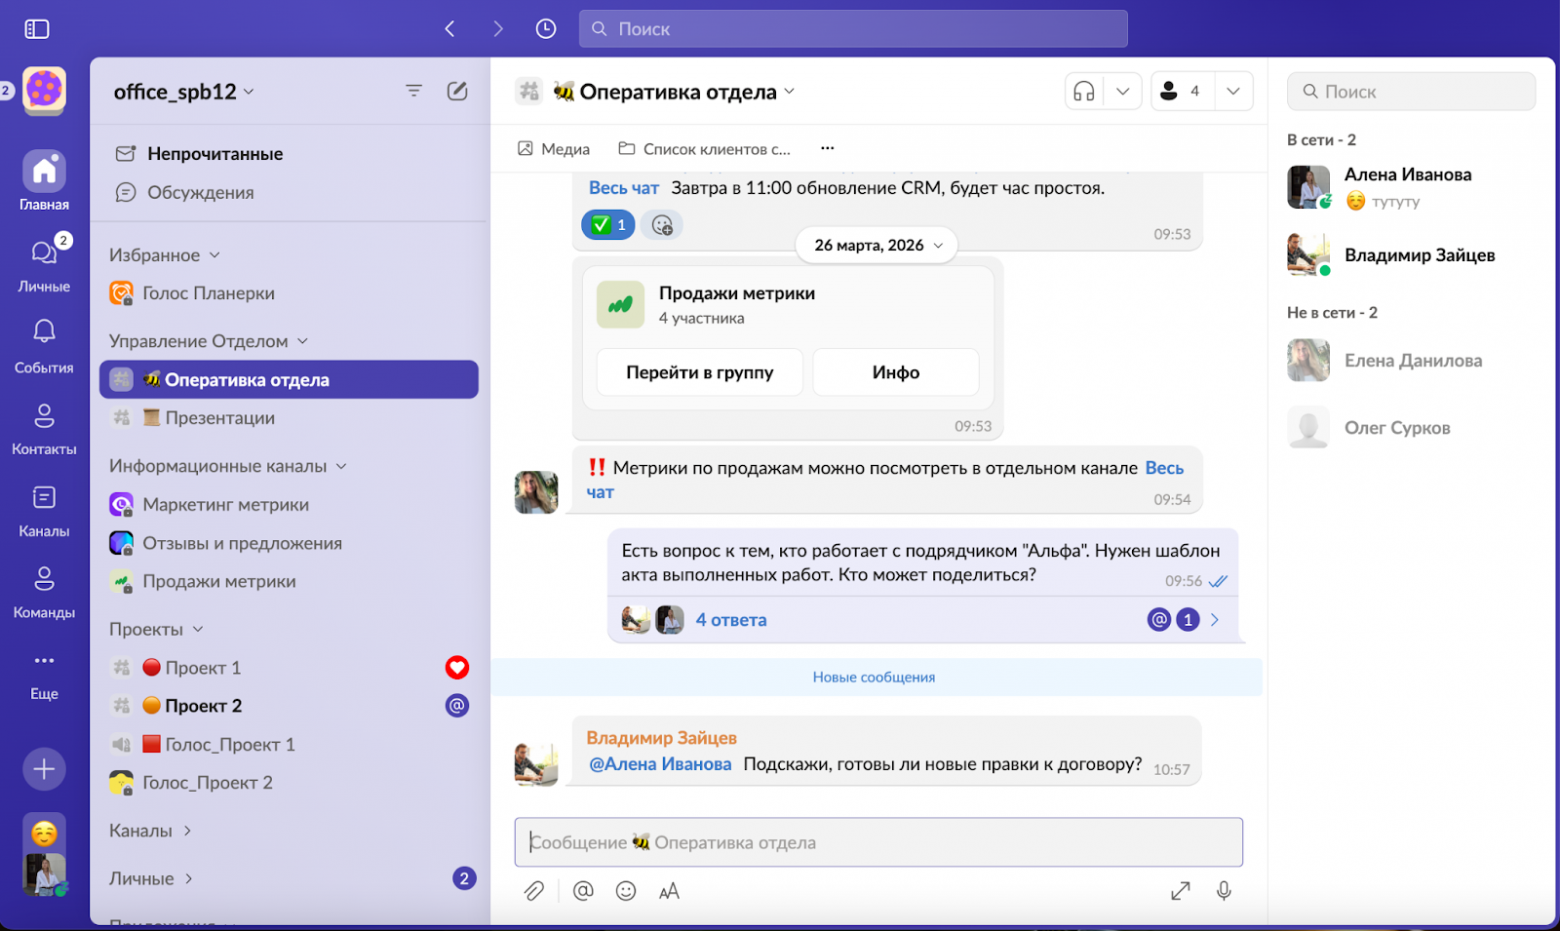Toggle the sidebar panel visibility
Viewport: 1560px width, 931px height.
[x=37, y=29]
